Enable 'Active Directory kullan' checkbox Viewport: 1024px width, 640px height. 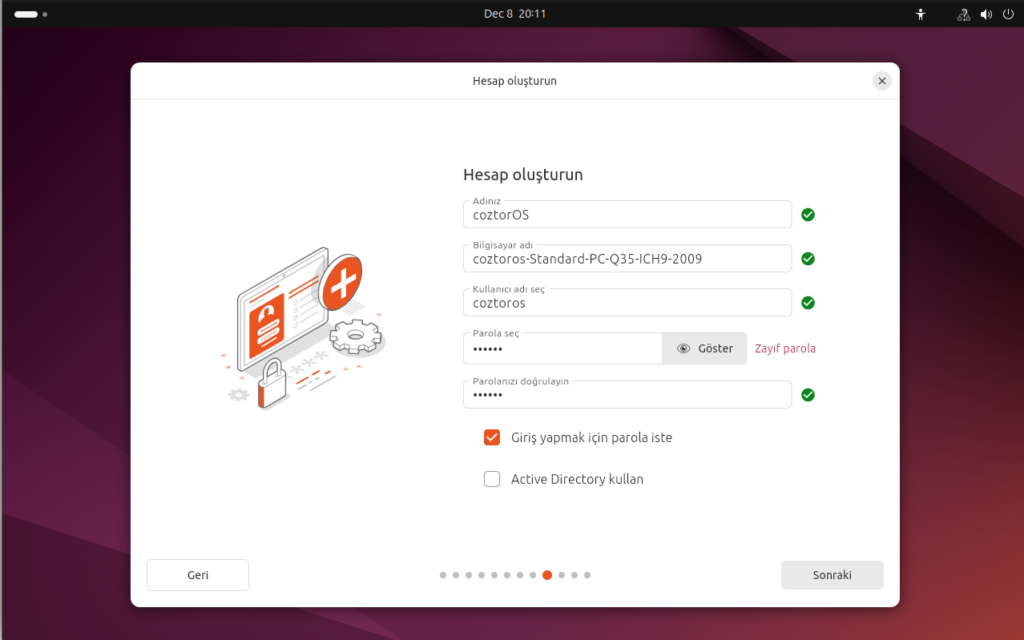coord(492,479)
